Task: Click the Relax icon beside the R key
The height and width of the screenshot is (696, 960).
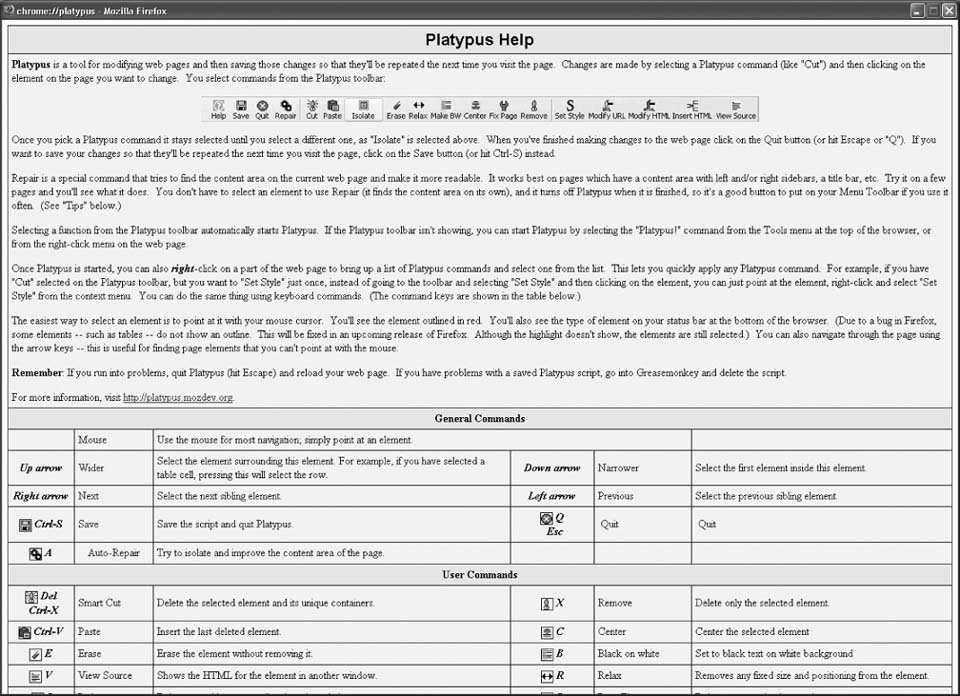Action: 547,676
